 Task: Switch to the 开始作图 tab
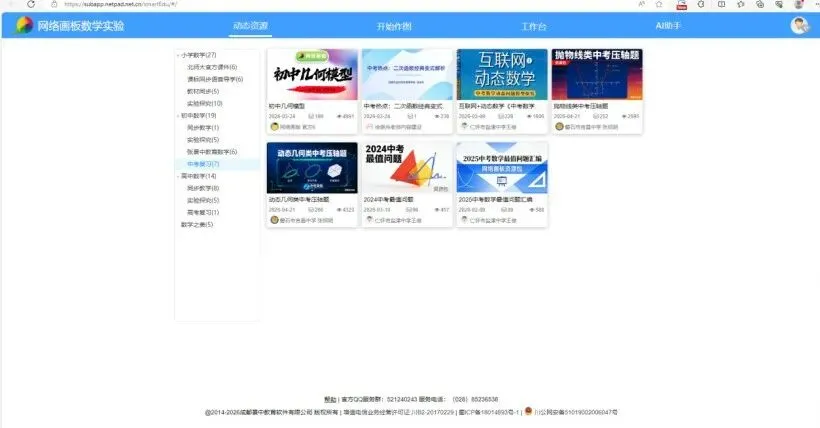coord(394,26)
